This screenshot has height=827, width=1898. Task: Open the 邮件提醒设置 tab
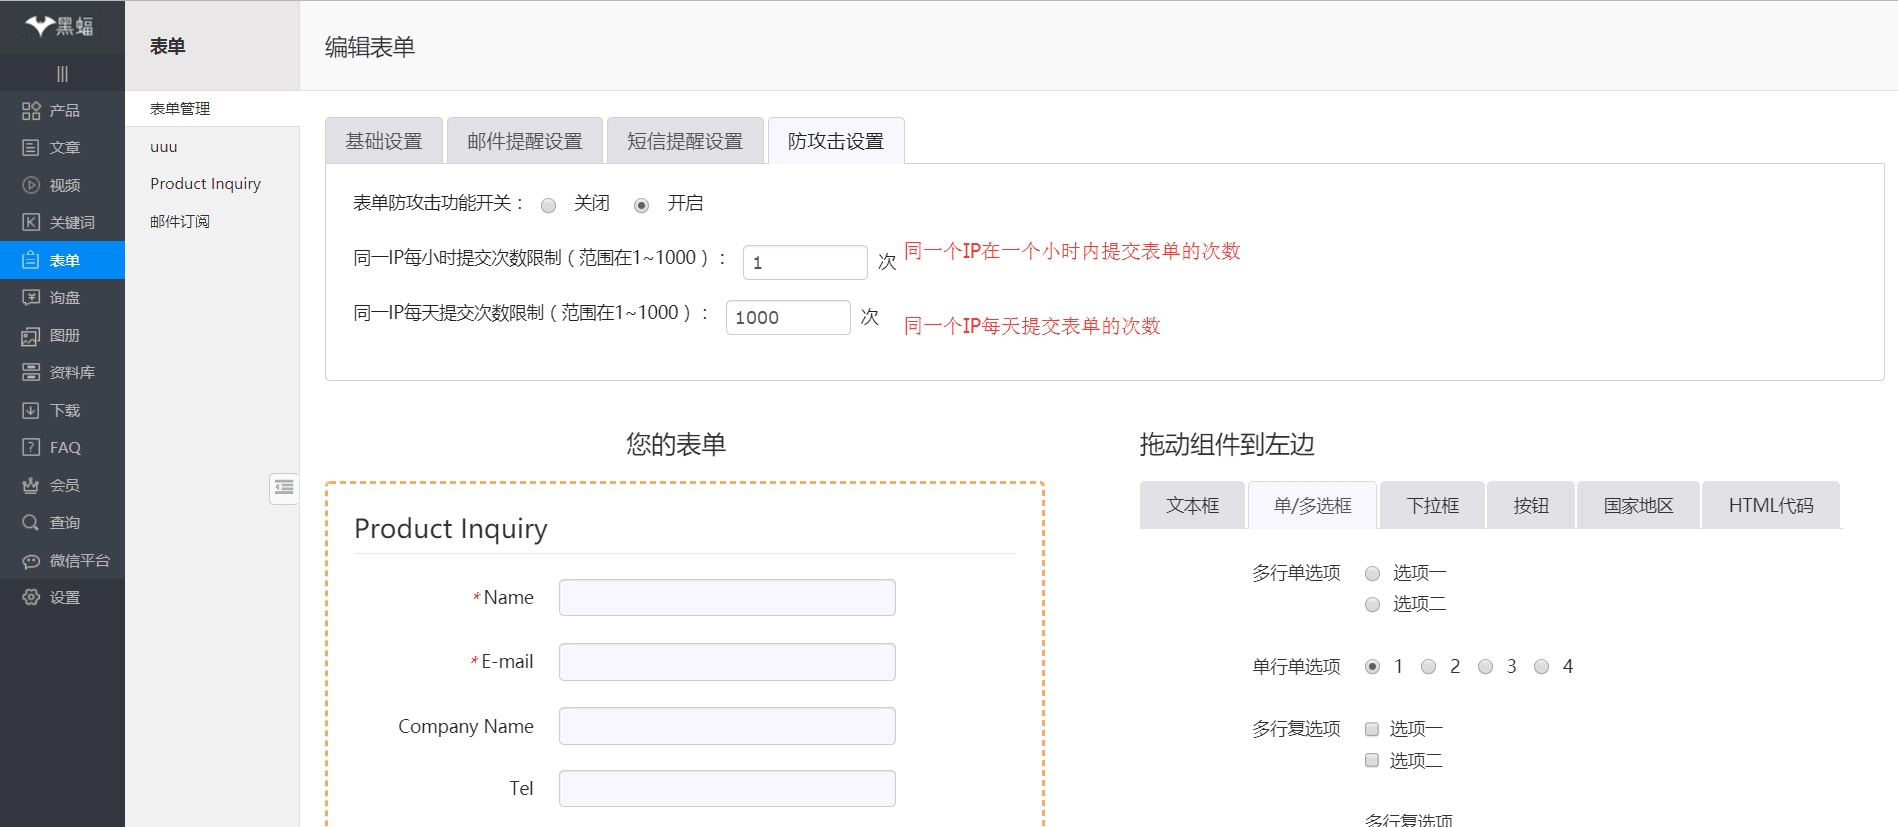(x=525, y=141)
